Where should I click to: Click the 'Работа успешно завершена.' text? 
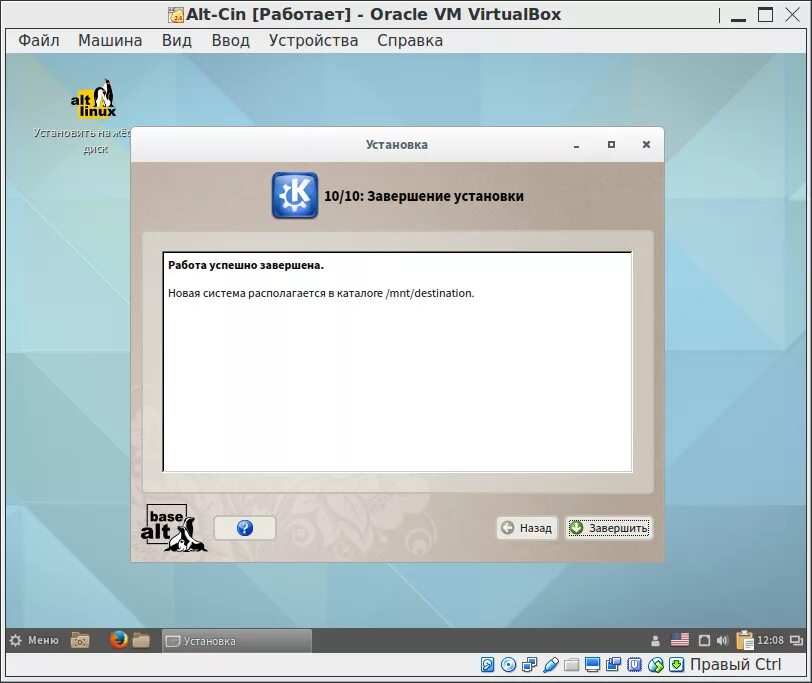(245, 265)
